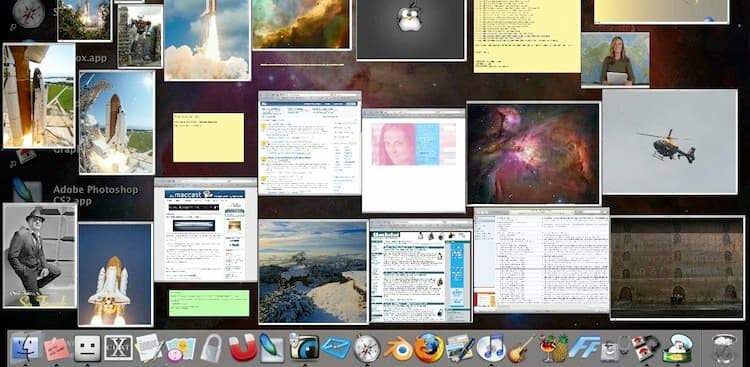Select the maccast web page window
The height and width of the screenshot is (367, 750).
[x=206, y=230]
